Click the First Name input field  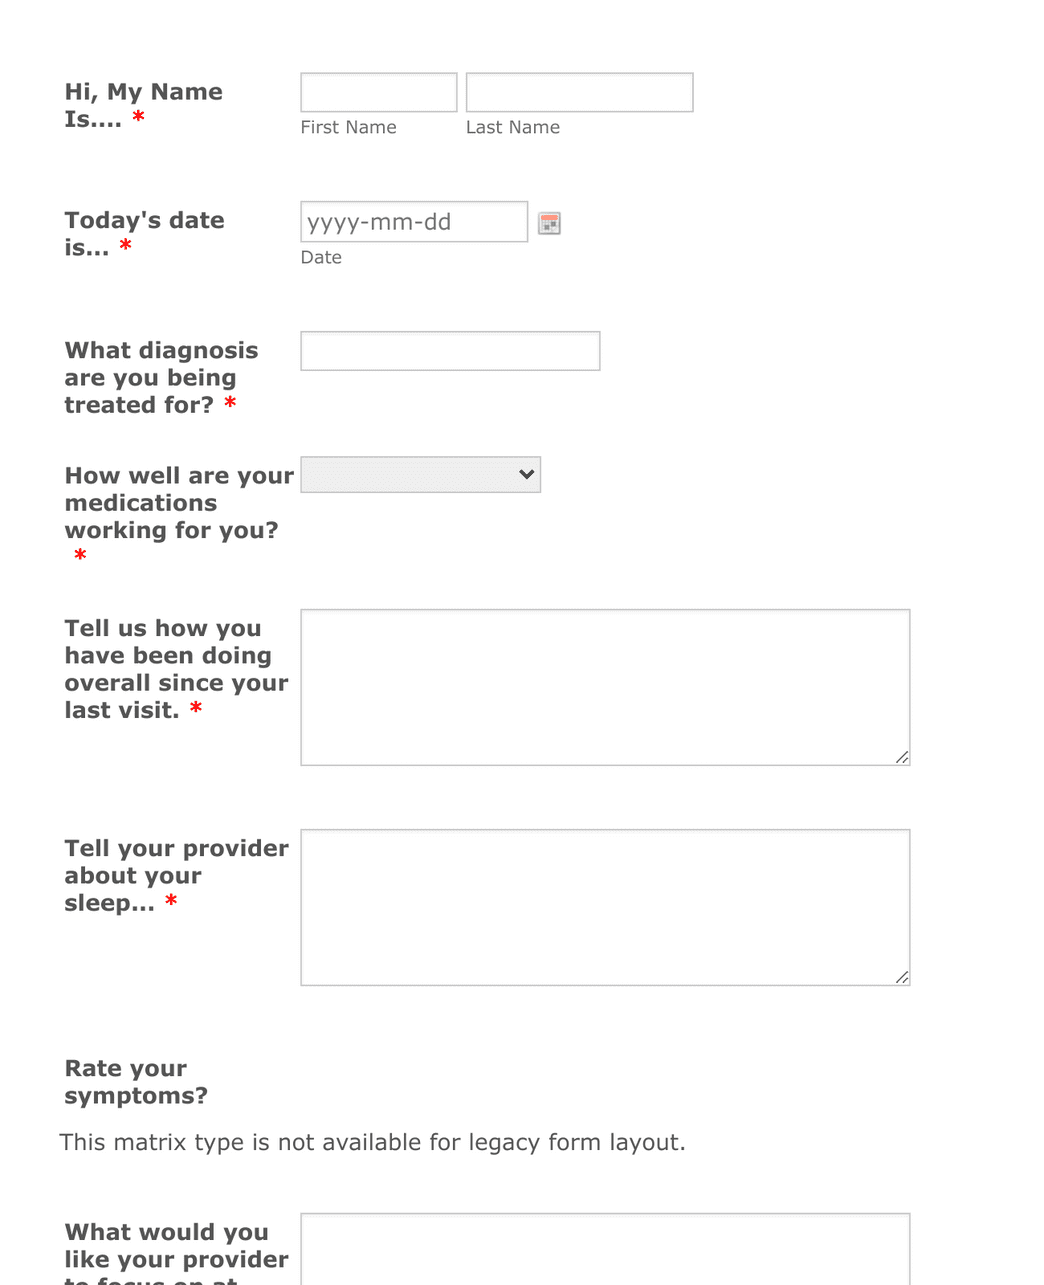pyautogui.click(x=378, y=91)
